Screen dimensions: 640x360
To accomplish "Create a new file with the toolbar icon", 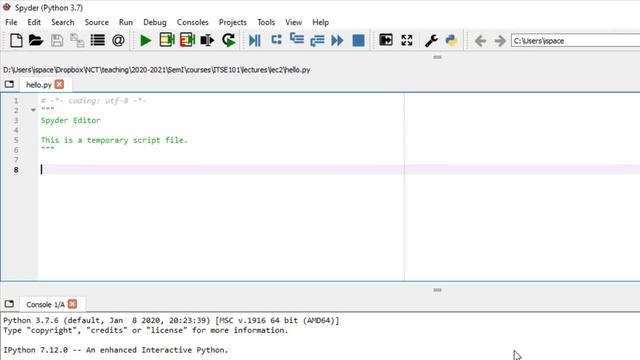I will pos(16,40).
